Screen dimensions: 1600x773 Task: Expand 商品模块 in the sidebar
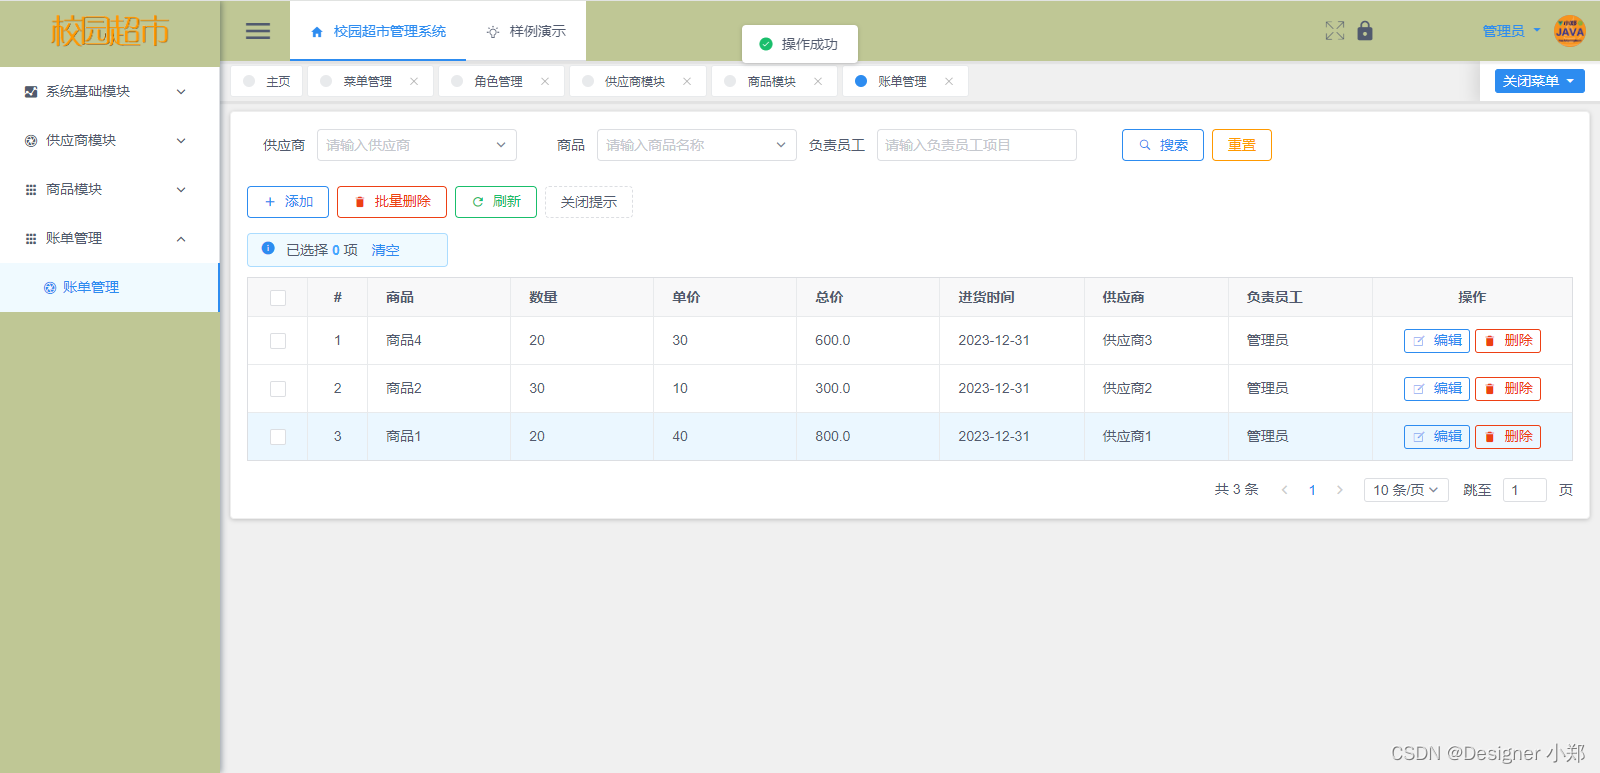click(x=110, y=189)
